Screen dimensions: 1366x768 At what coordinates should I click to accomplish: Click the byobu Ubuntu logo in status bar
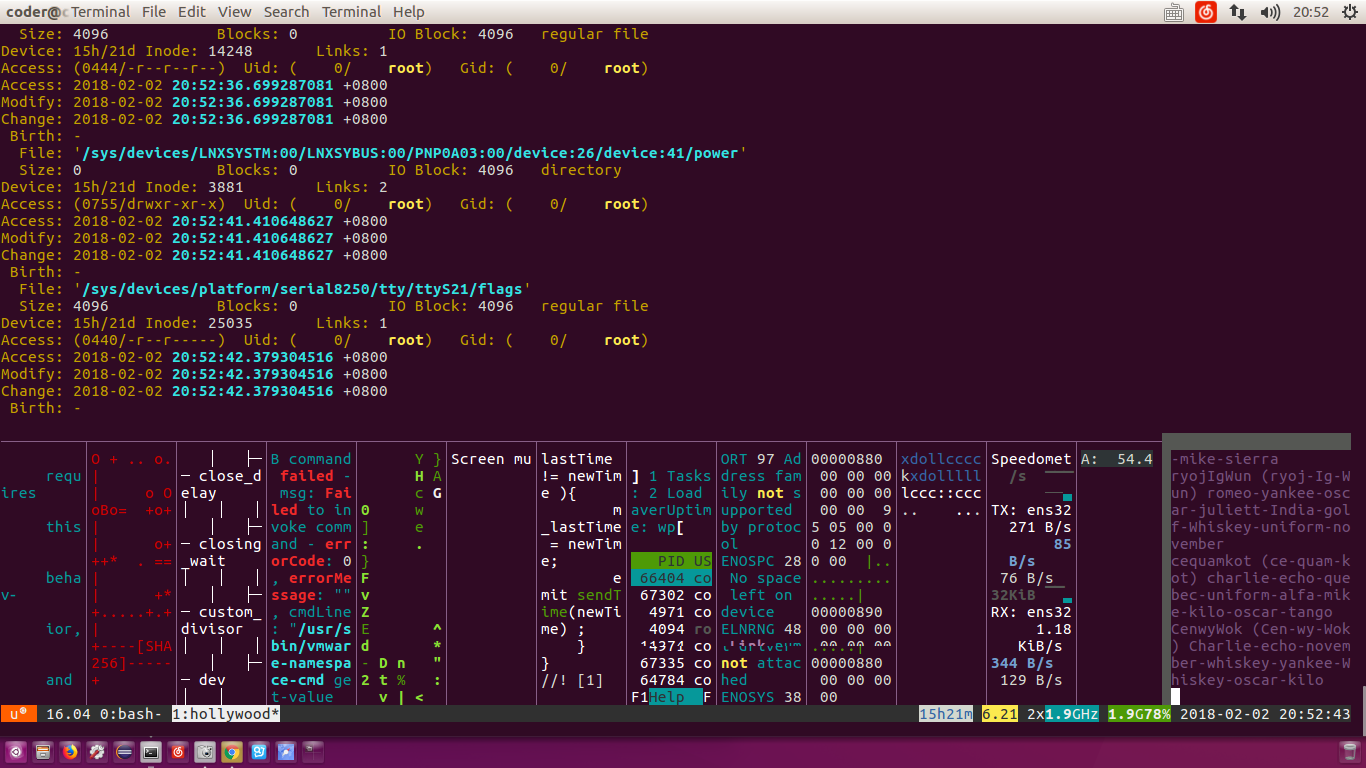tap(19, 714)
